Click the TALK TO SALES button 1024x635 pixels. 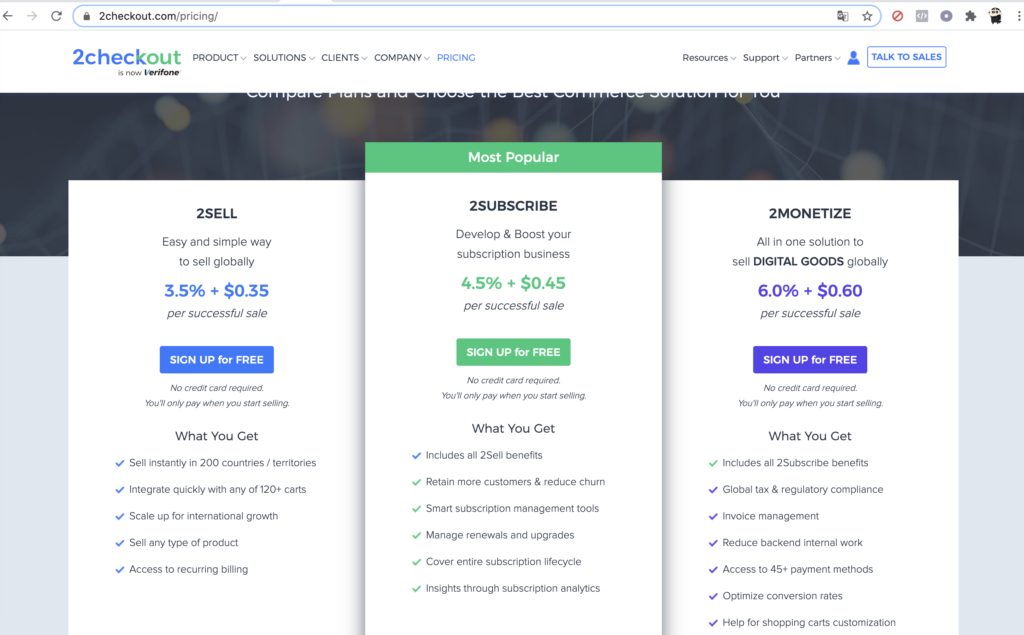click(x=906, y=57)
